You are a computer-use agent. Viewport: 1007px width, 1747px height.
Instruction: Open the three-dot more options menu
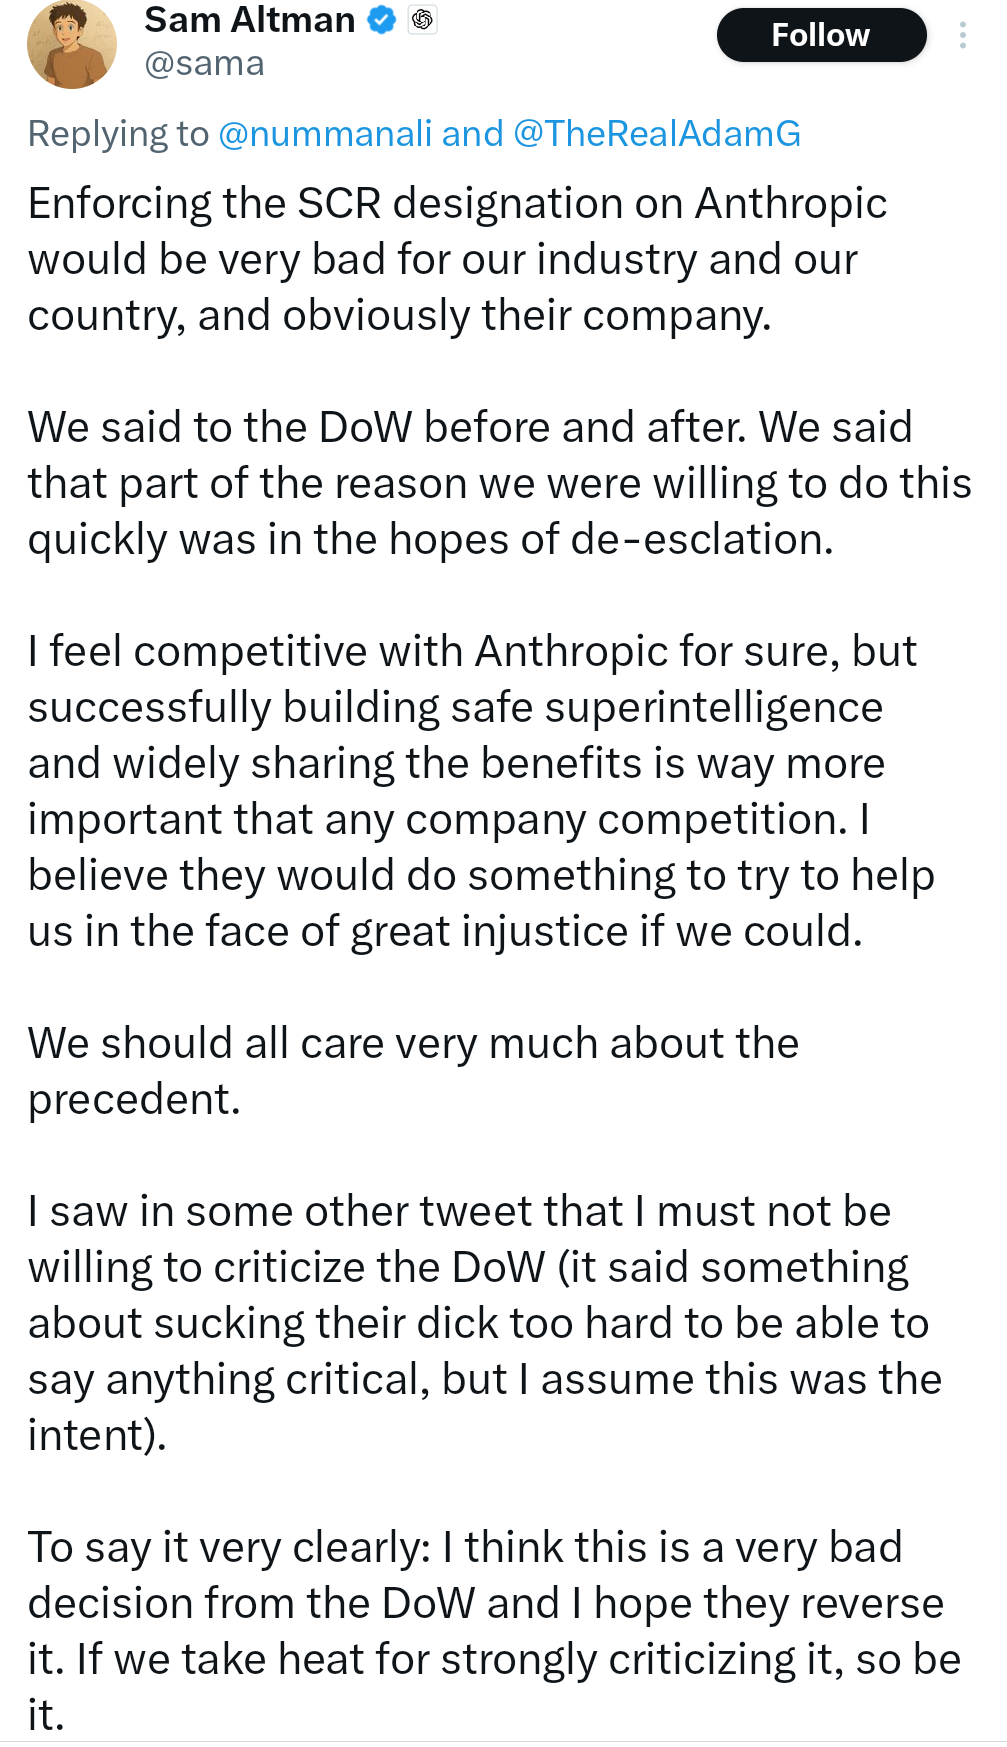(x=962, y=36)
